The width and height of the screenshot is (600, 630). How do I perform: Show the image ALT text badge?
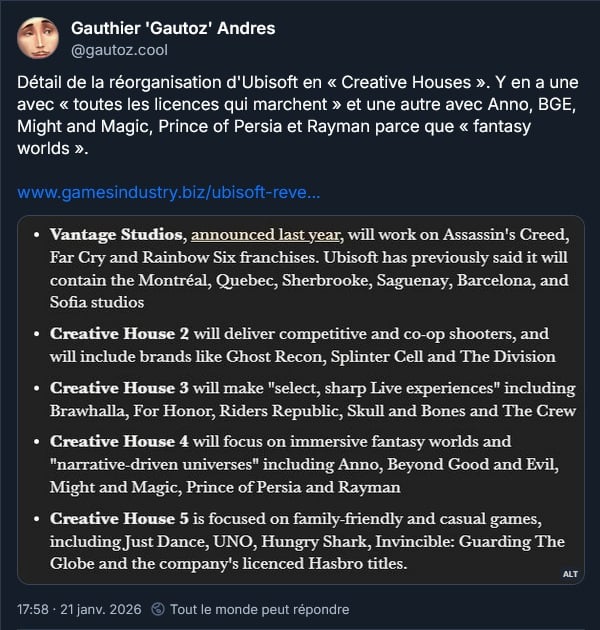tap(570, 573)
